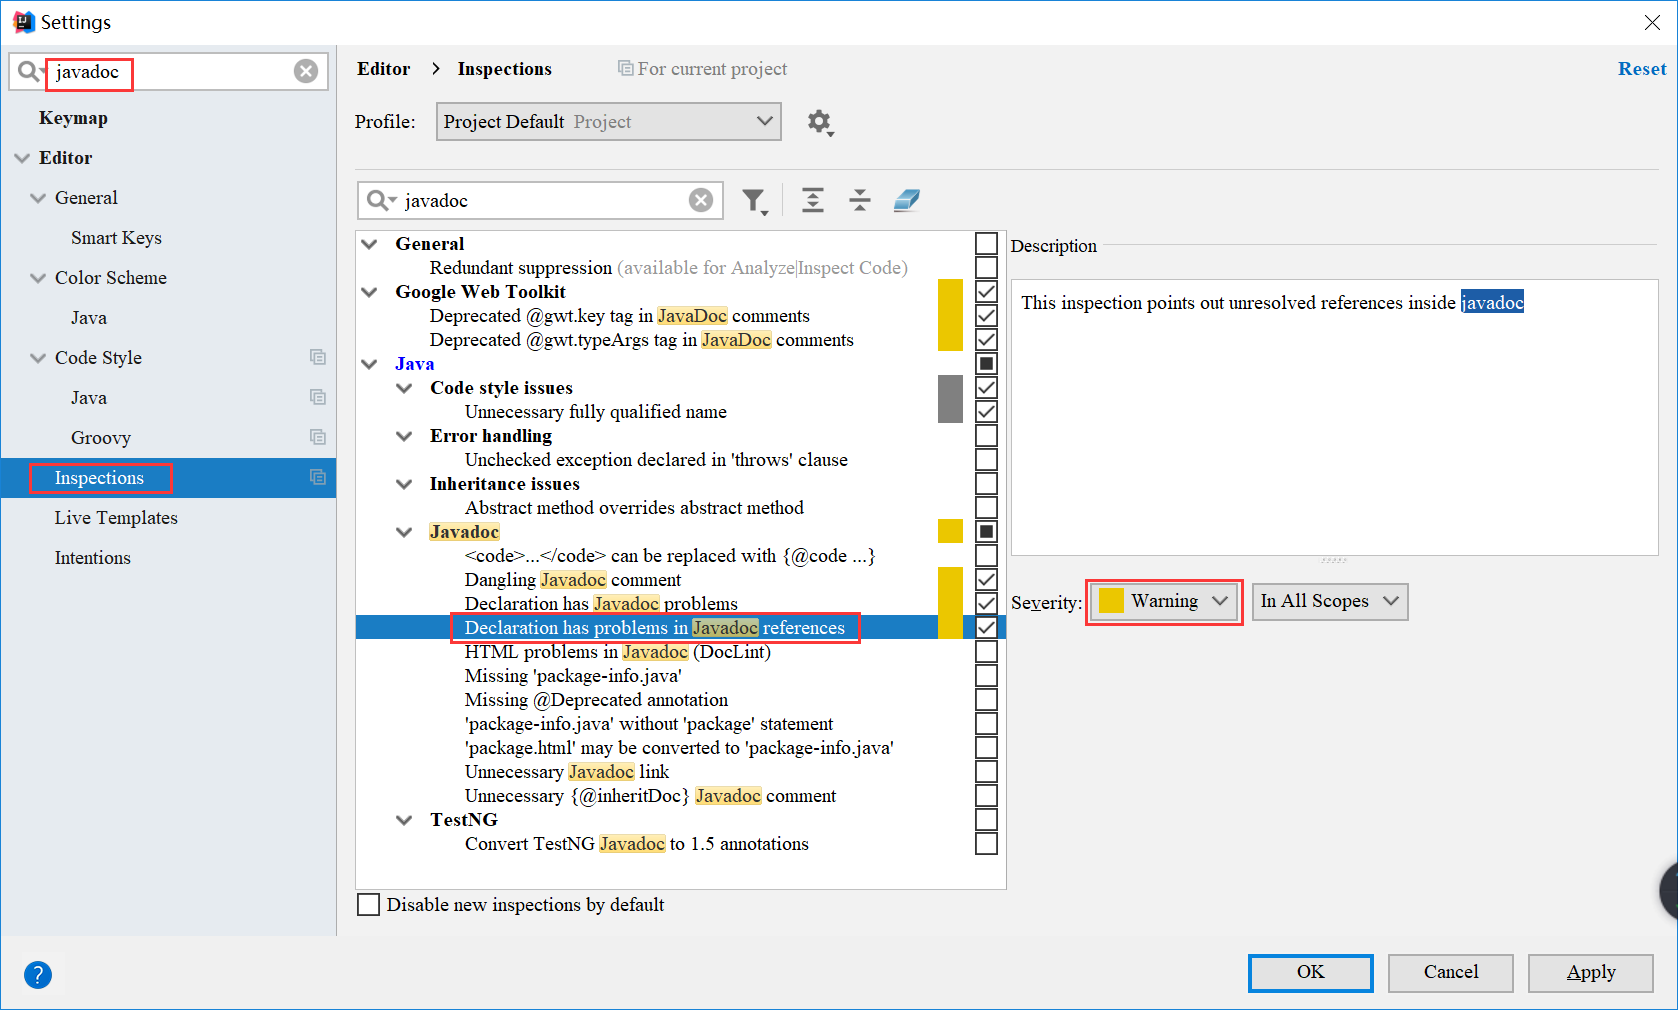Expand all inspection tree nodes
The height and width of the screenshot is (1010, 1678).
(812, 200)
